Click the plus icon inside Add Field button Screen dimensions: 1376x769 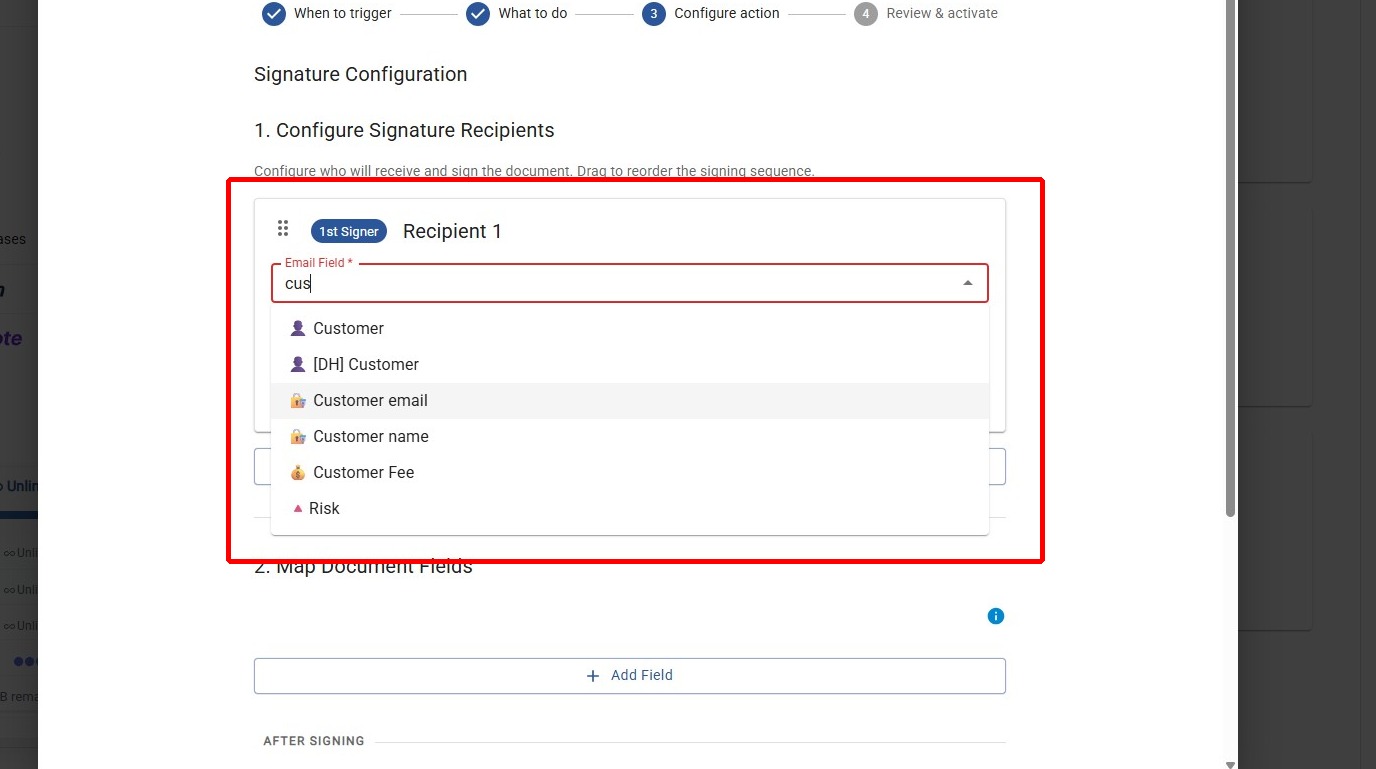[x=592, y=675]
